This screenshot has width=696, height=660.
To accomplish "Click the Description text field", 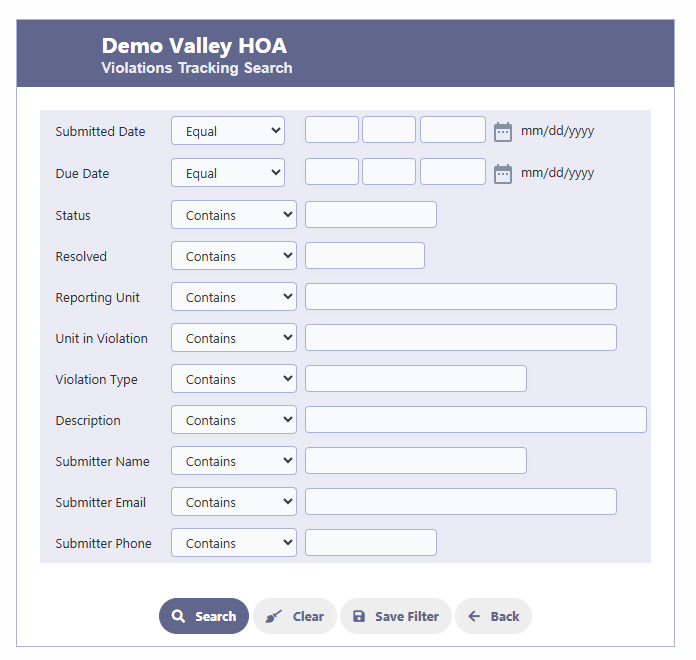I will click(476, 419).
